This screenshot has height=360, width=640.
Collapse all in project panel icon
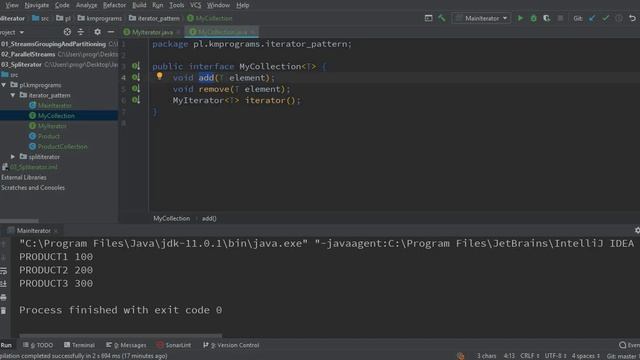81,32
